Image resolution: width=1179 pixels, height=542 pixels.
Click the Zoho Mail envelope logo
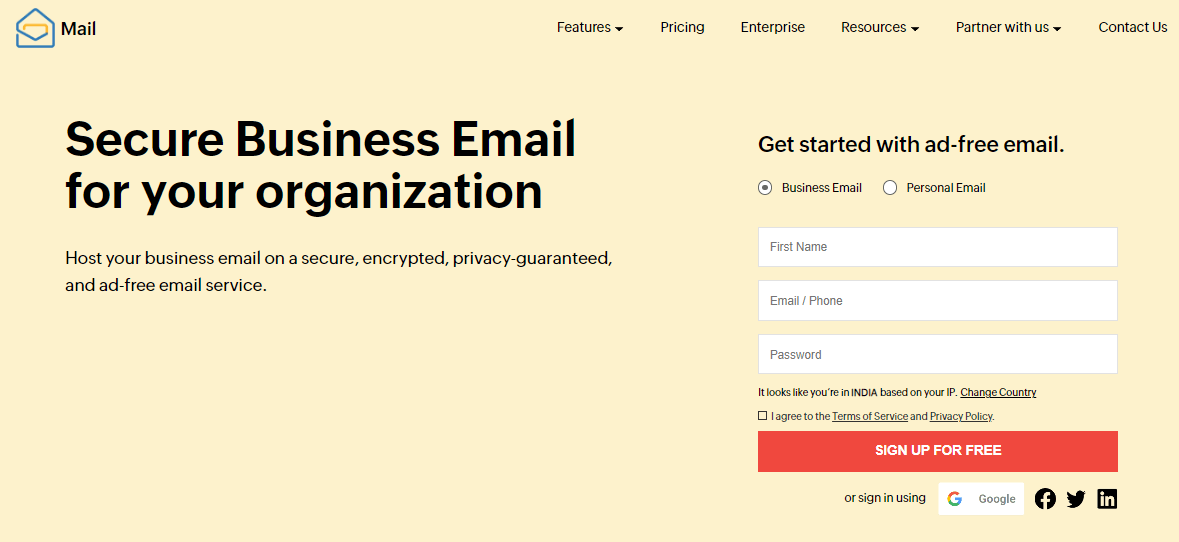click(35, 29)
